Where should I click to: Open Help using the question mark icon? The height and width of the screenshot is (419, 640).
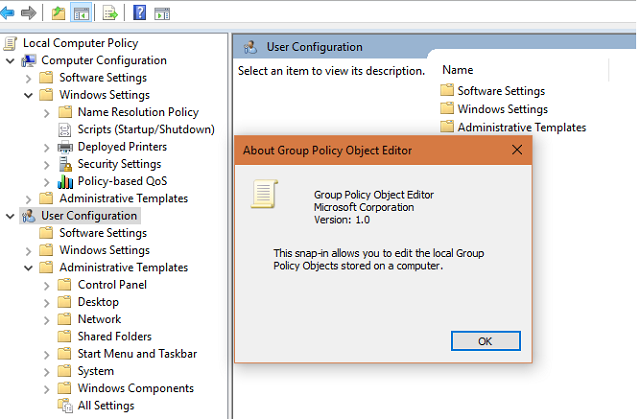click(x=139, y=13)
